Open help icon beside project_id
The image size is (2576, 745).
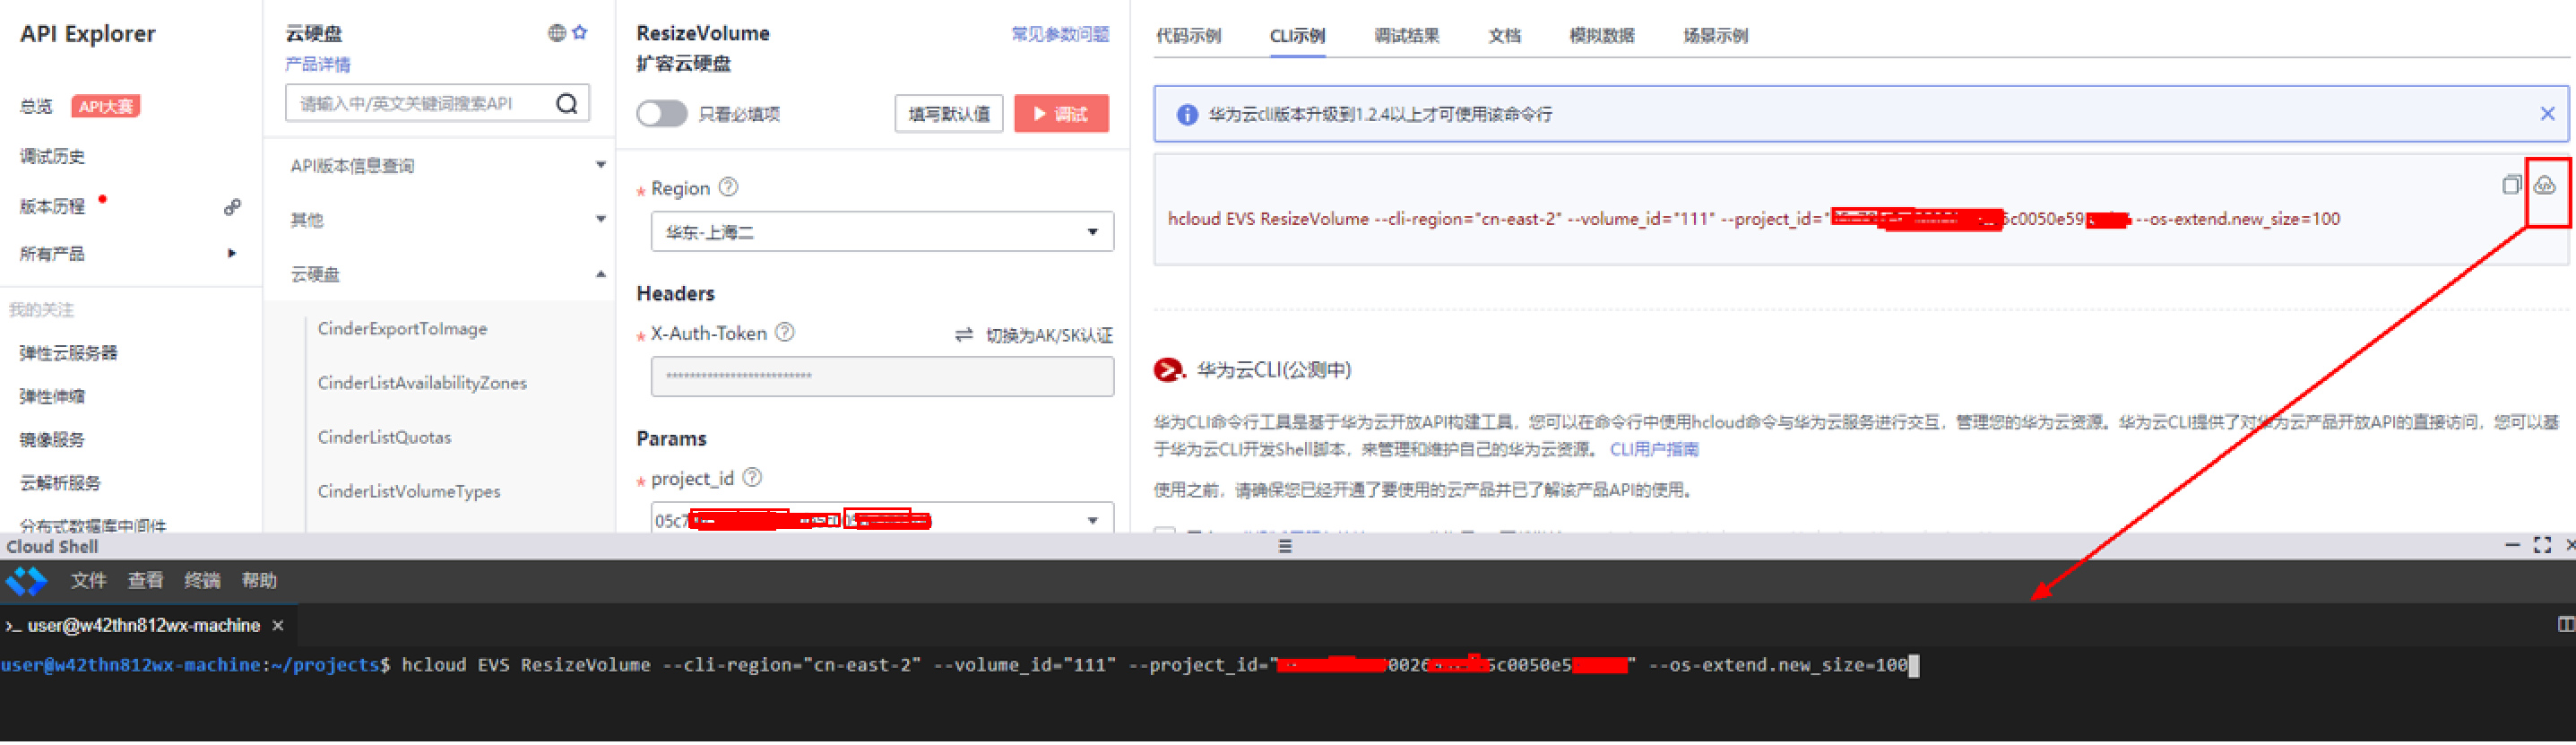753,478
